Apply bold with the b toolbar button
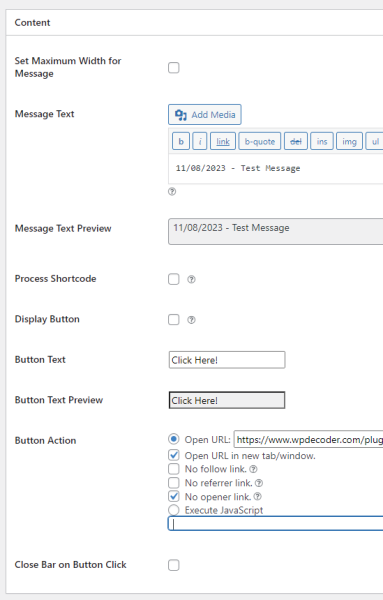The image size is (383, 600). pos(181,142)
